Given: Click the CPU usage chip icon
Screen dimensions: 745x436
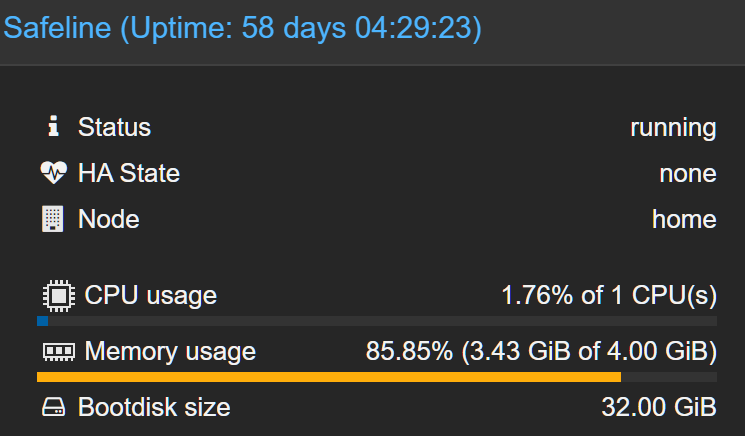Looking at the screenshot, I should pos(59,296).
